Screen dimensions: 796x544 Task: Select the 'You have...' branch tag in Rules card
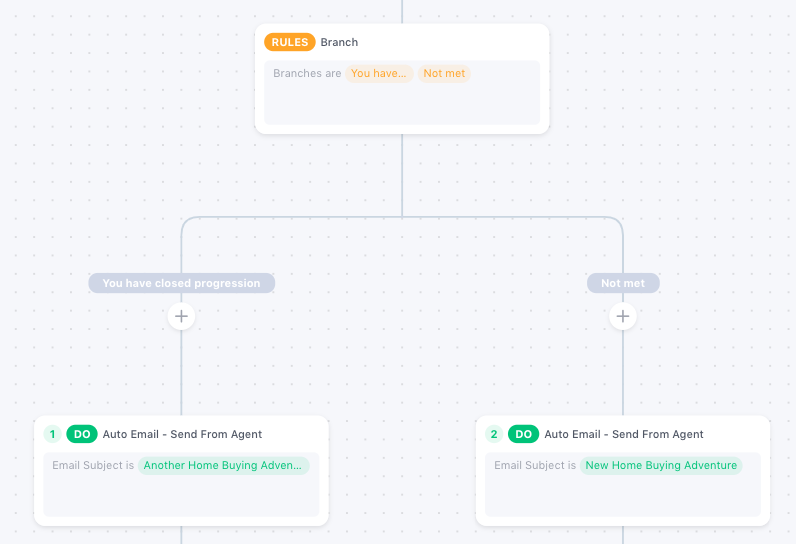click(x=379, y=73)
